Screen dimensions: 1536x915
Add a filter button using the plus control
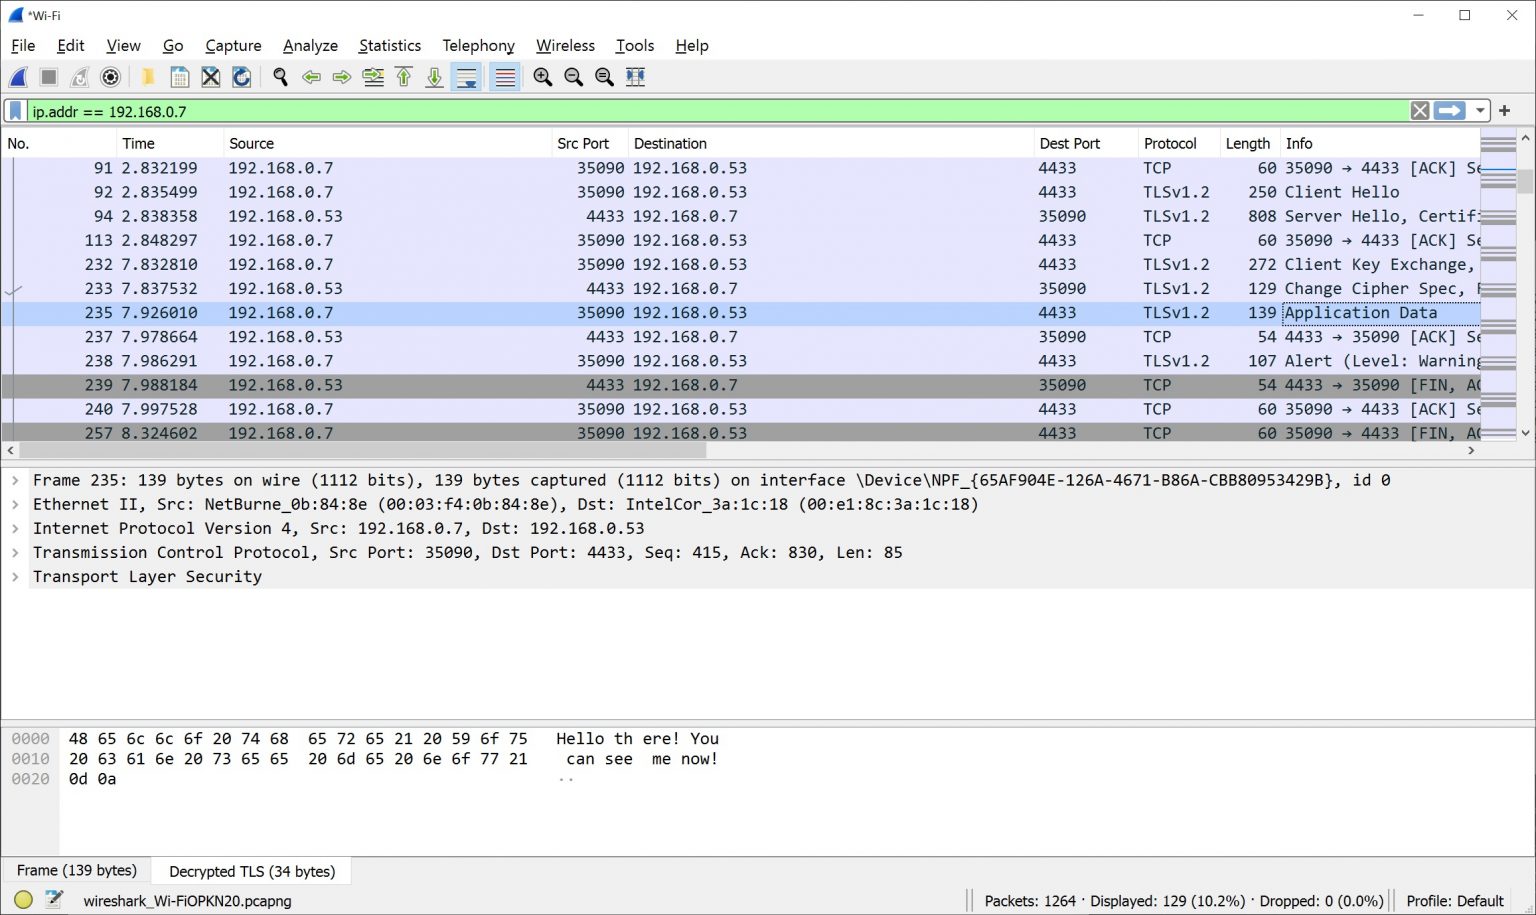click(1504, 111)
